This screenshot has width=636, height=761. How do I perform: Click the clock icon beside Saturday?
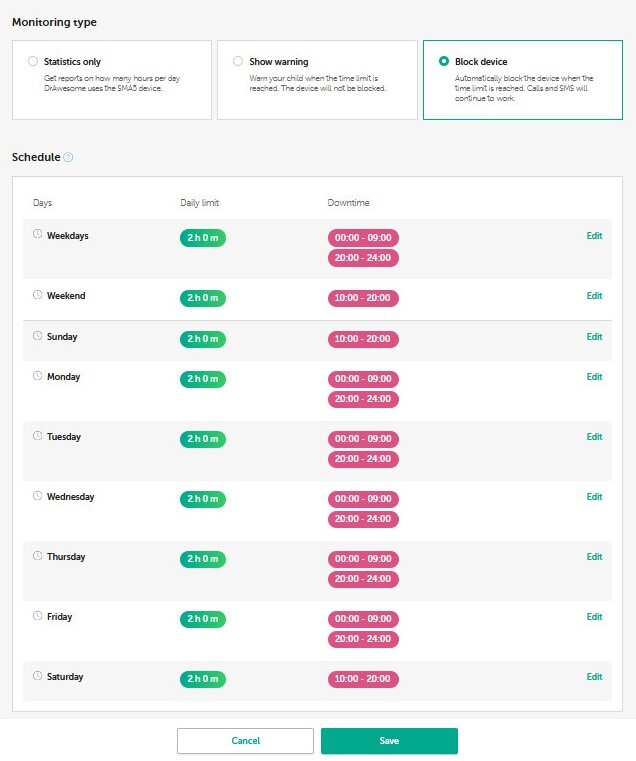[37, 676]
